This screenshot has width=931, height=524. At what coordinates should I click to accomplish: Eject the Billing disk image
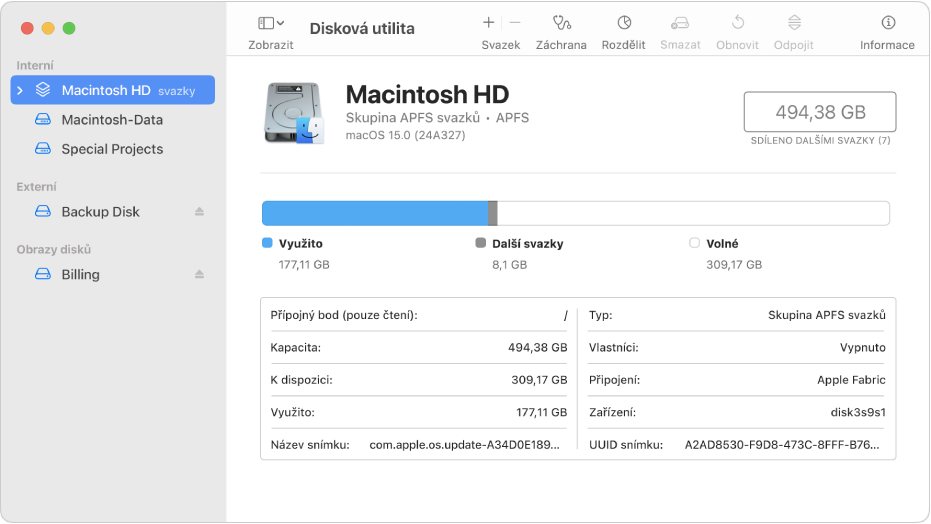199,274
